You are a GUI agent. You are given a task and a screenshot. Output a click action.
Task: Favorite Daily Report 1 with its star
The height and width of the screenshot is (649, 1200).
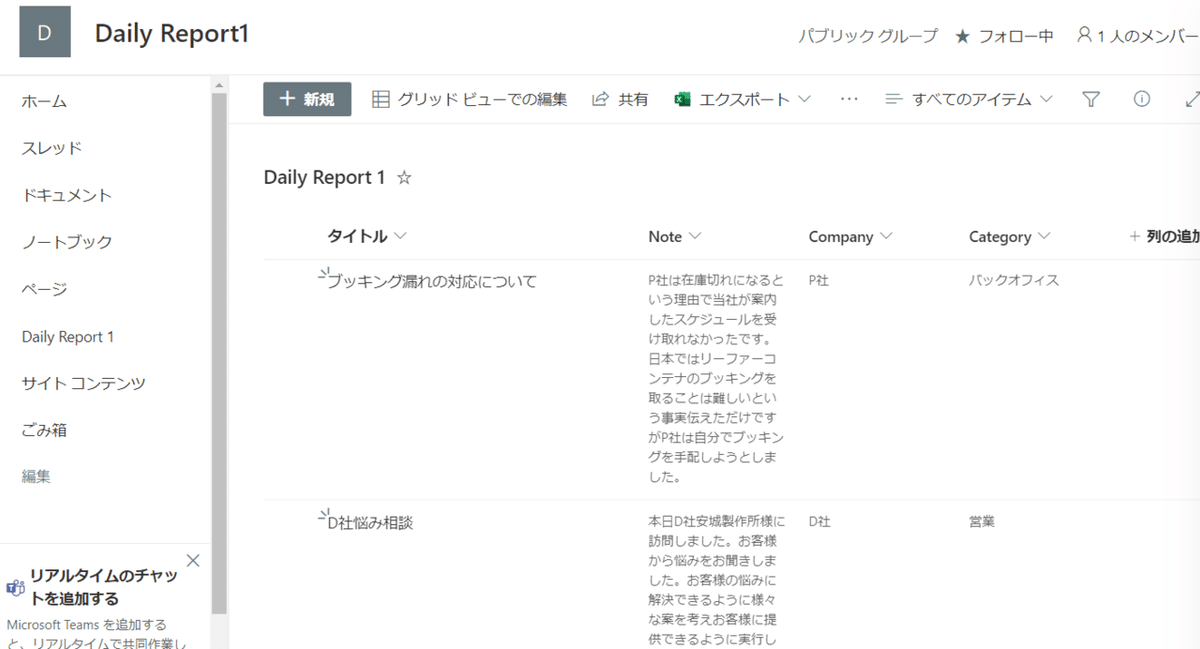[x=404, y=177]
